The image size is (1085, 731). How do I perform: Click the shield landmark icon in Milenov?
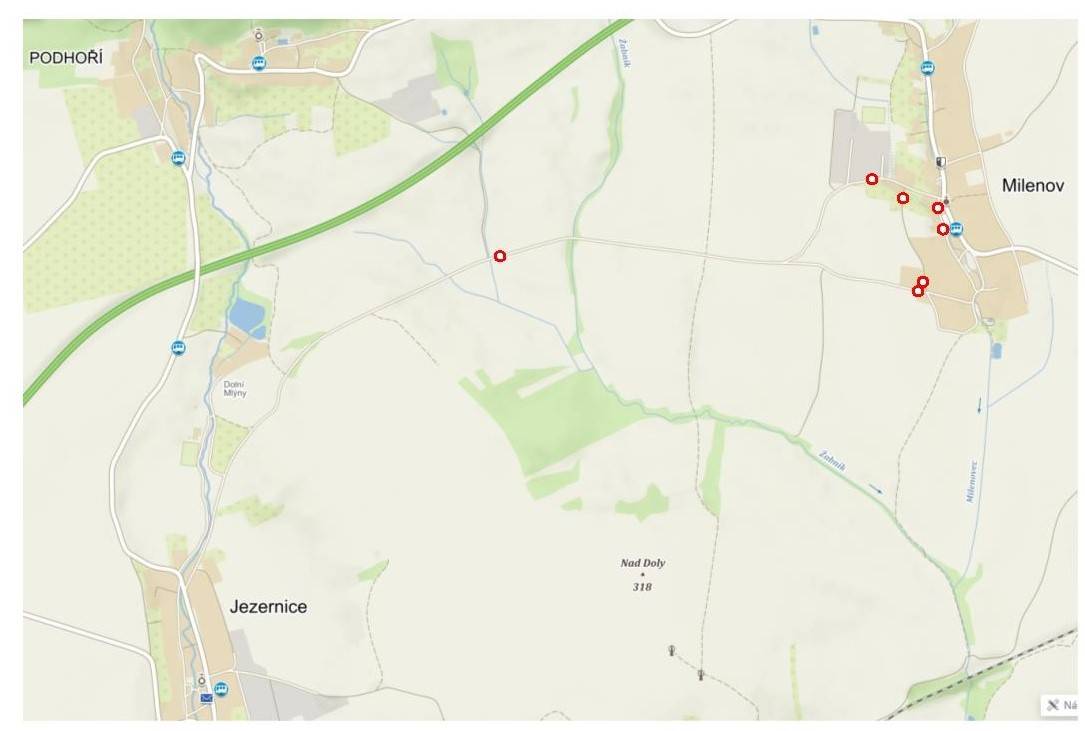click(x=940, y=162)
